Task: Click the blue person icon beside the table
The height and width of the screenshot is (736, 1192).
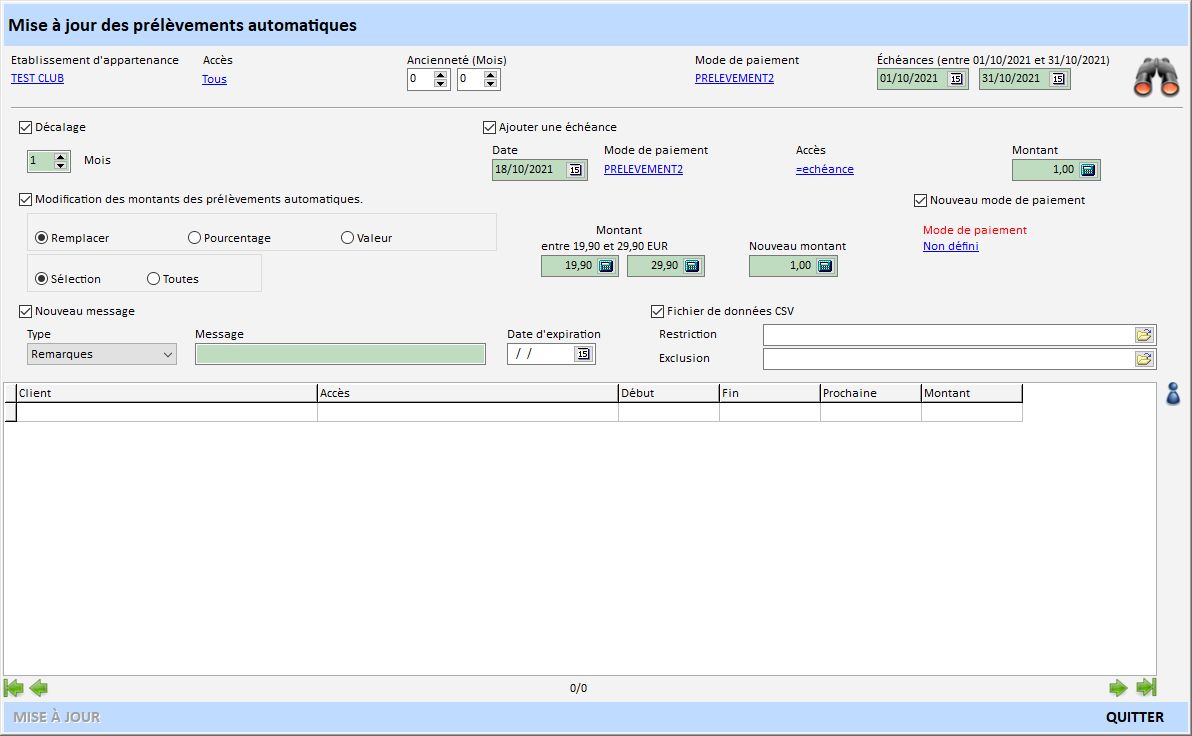Action: (1173, 394)
